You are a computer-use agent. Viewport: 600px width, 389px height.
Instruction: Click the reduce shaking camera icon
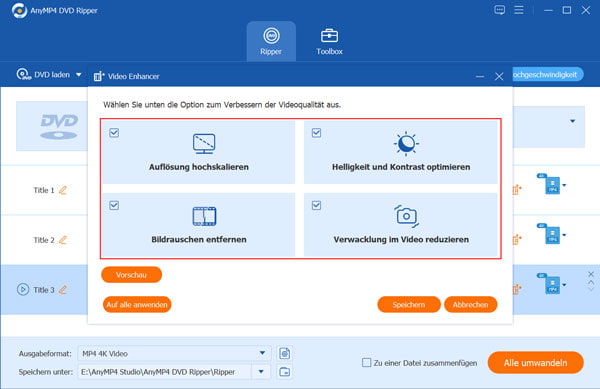click(406, 216)
